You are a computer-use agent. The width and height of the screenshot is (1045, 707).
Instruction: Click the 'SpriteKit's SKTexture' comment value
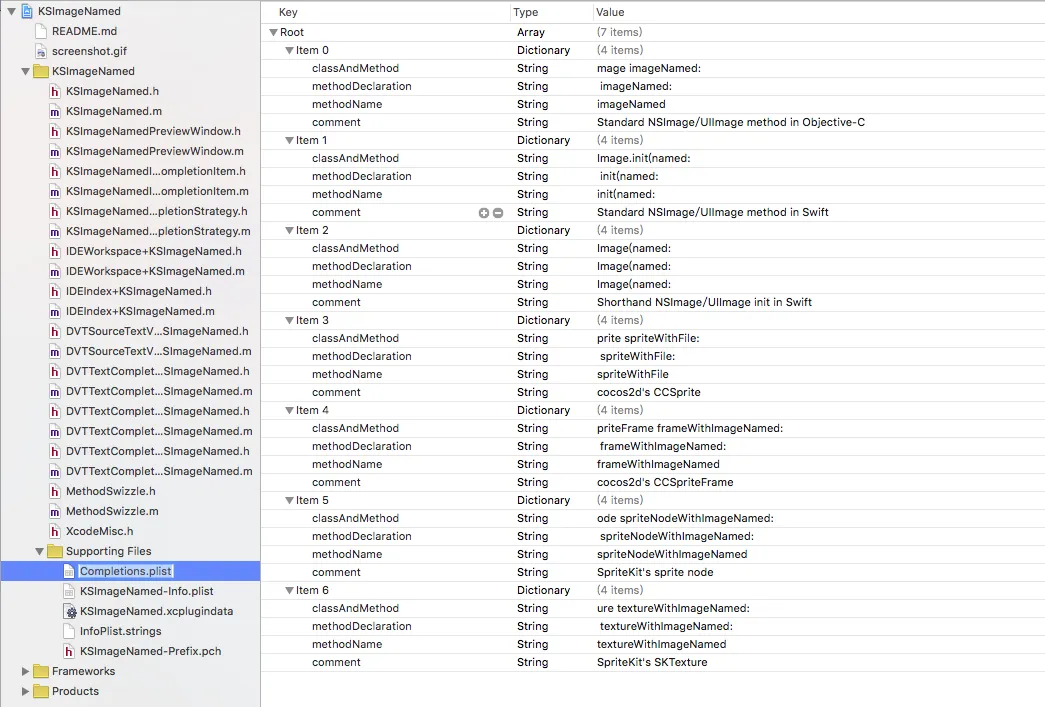point(652,662)
